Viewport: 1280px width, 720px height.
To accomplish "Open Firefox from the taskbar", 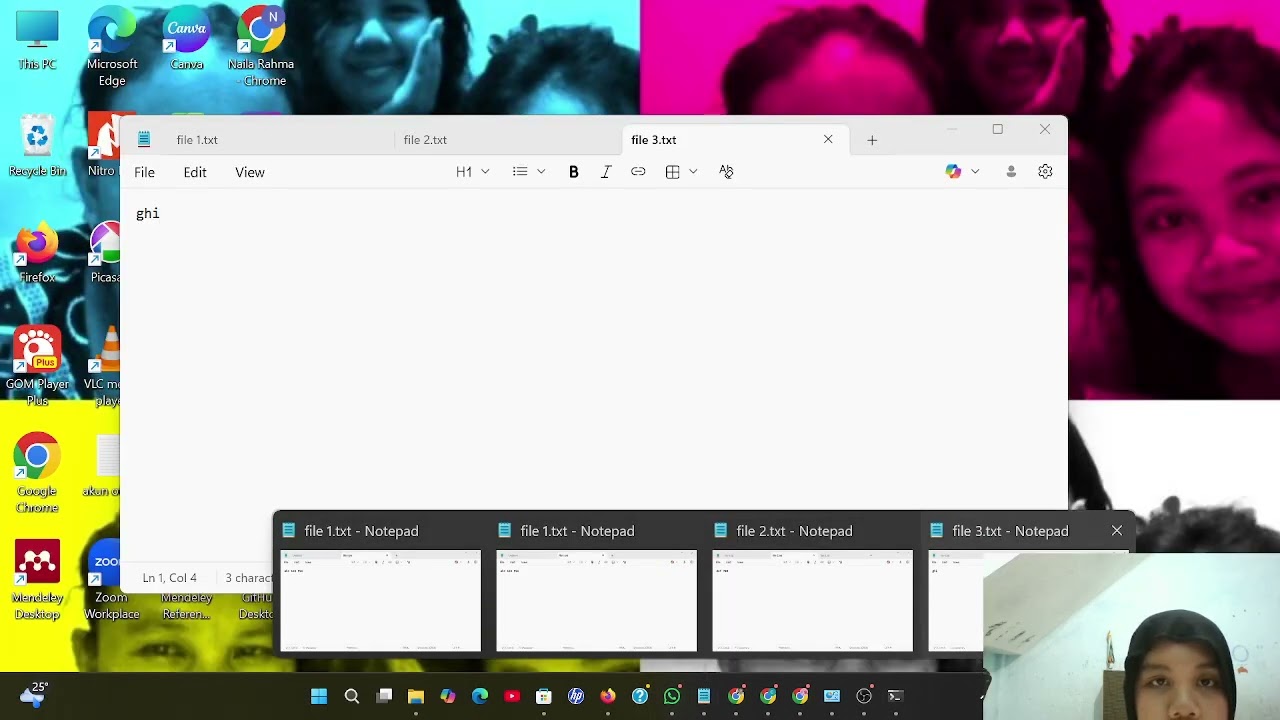I will (x=608, y=696).
